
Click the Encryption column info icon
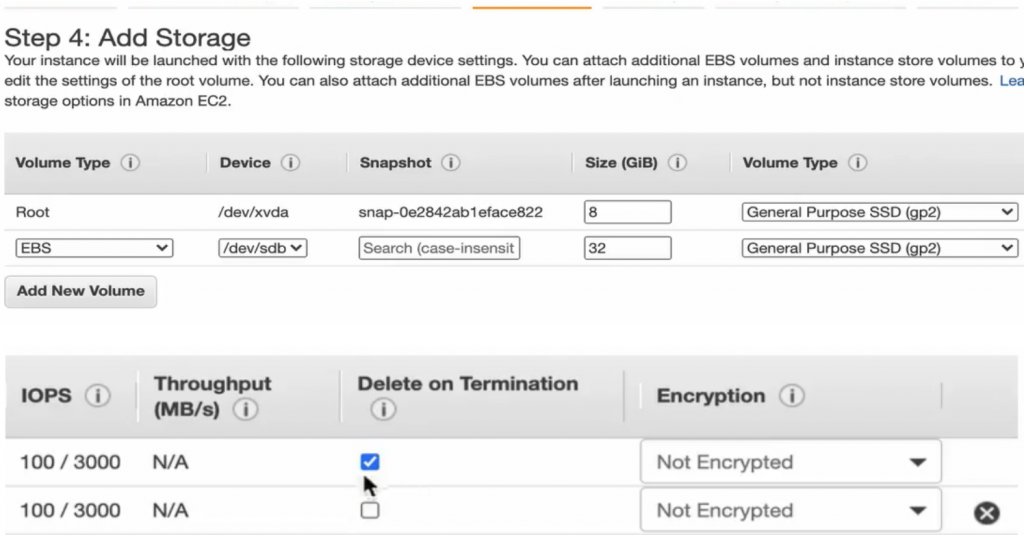click(792, 396)
